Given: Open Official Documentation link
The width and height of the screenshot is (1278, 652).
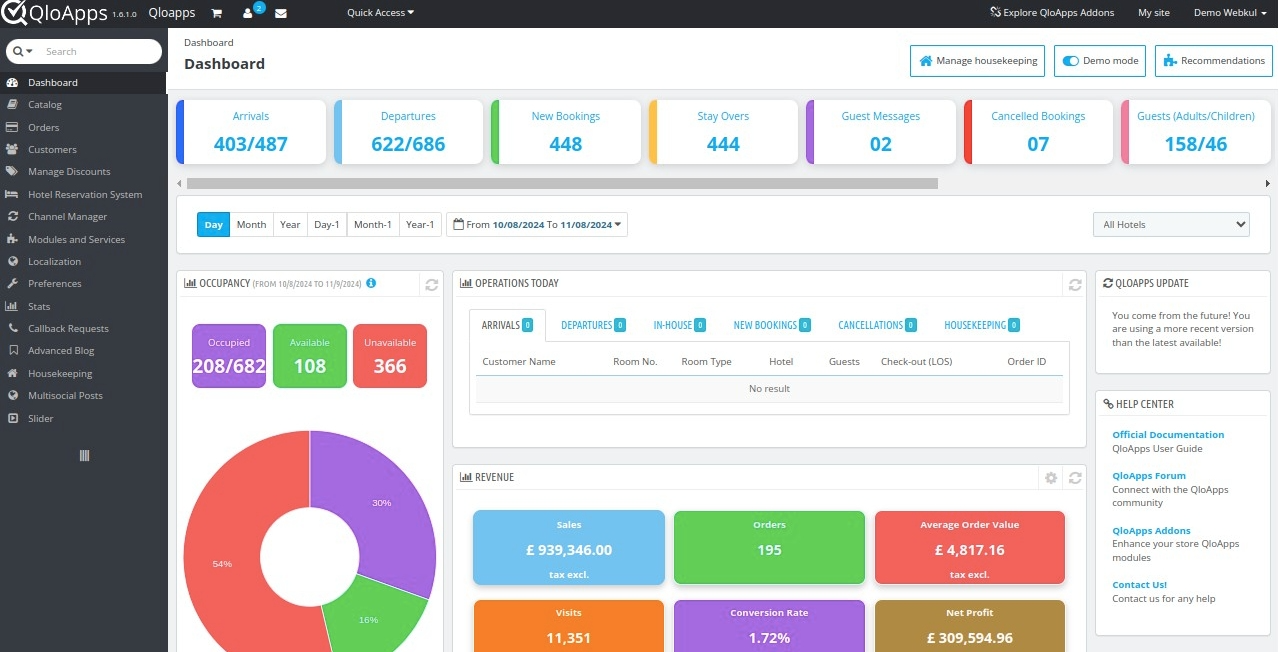Looking at the screenshot, I should 1168,435.
